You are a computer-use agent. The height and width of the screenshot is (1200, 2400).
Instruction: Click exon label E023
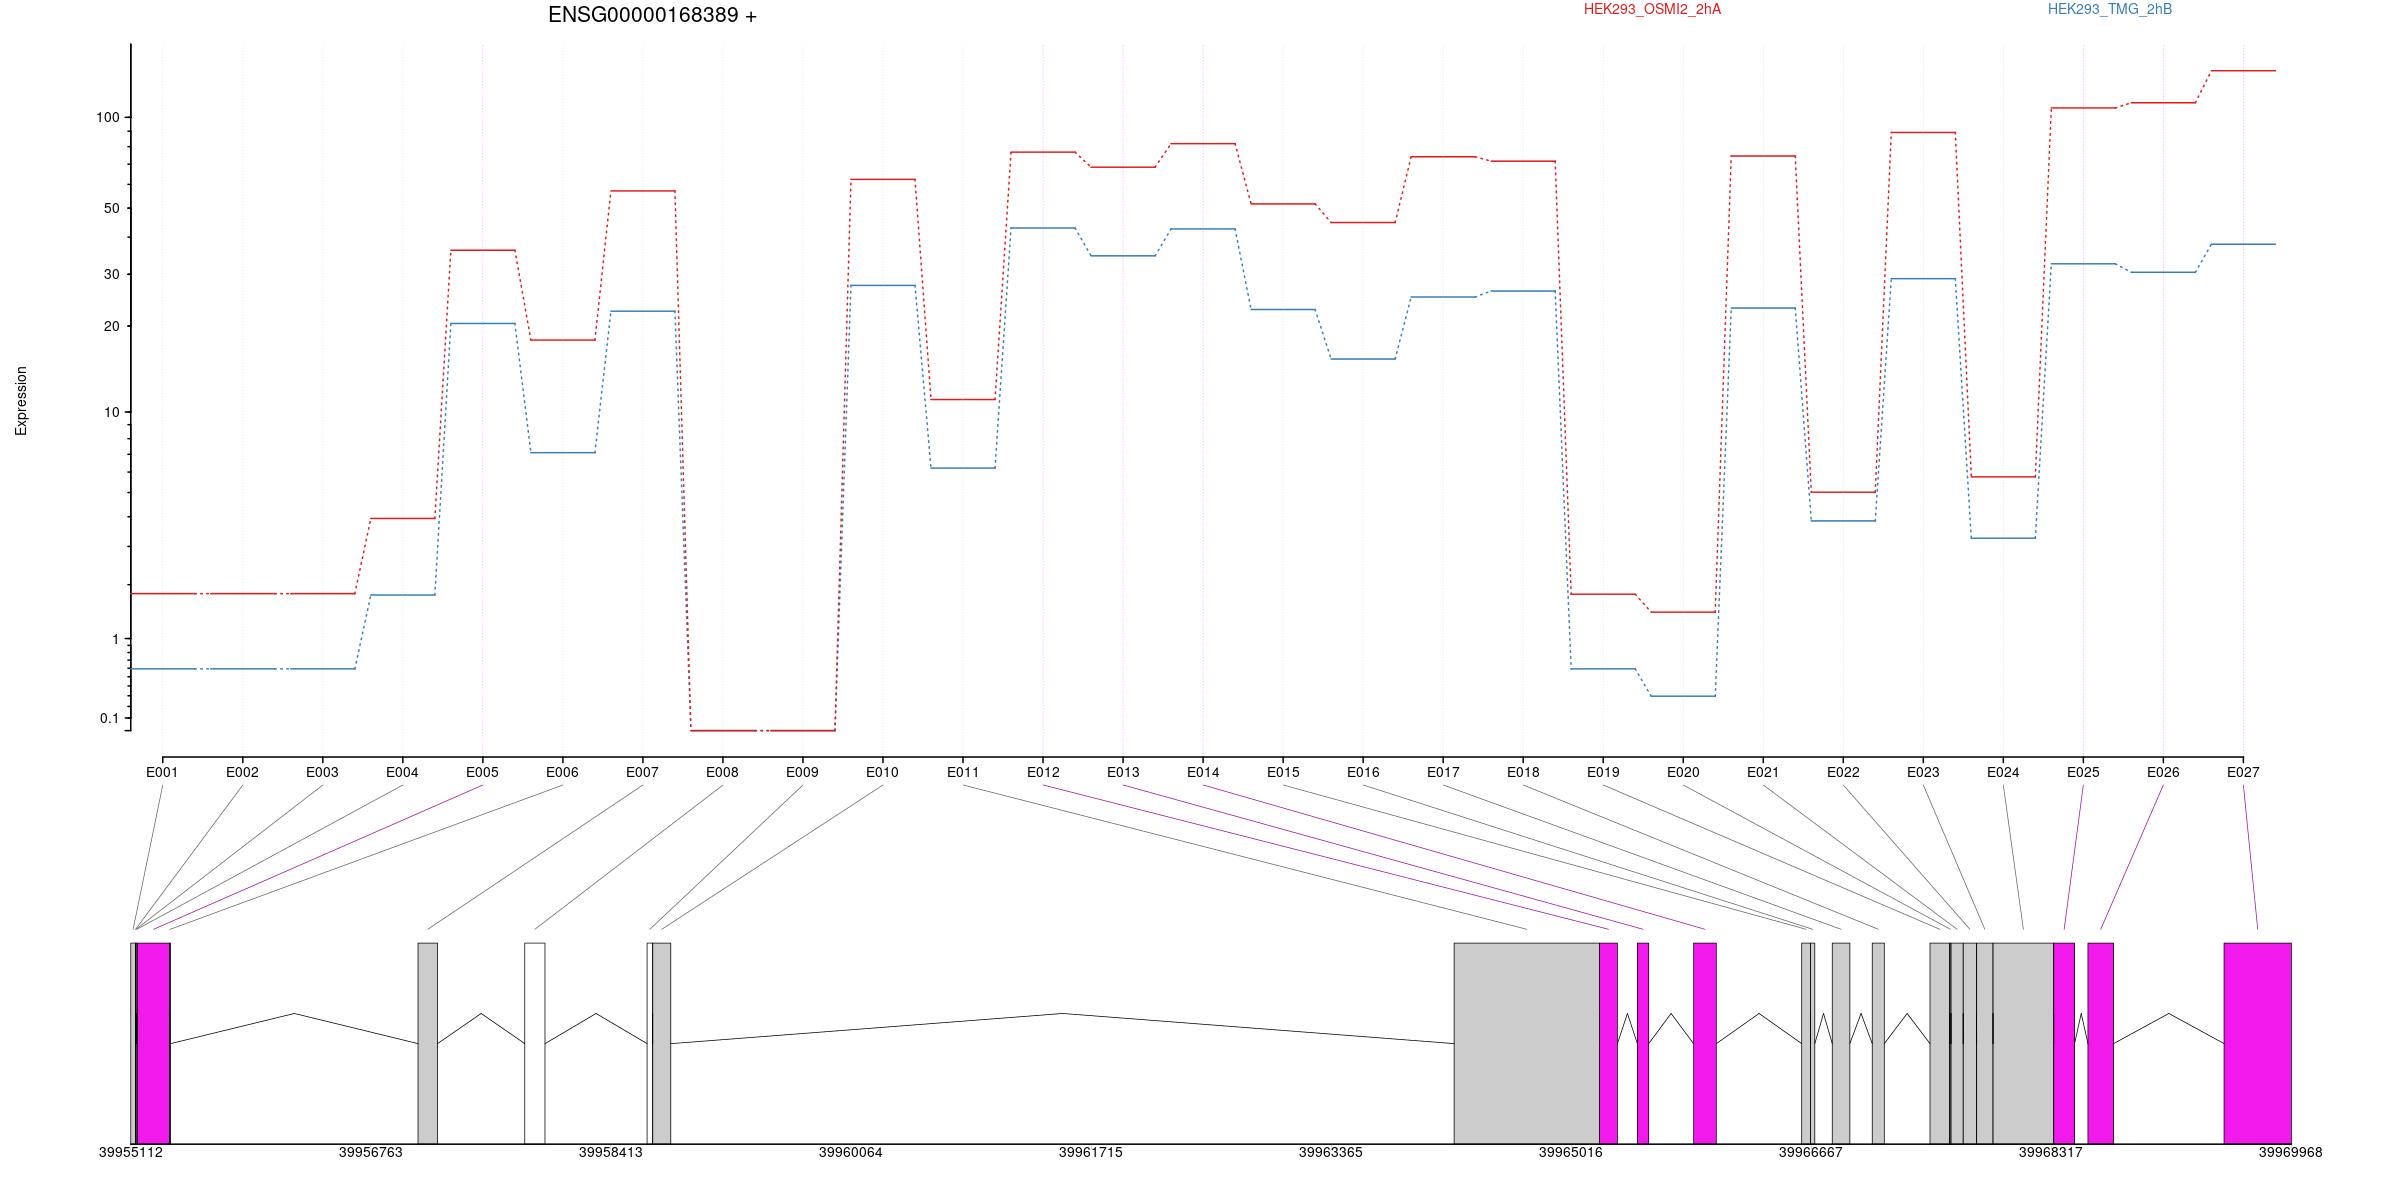point(1923,772)
